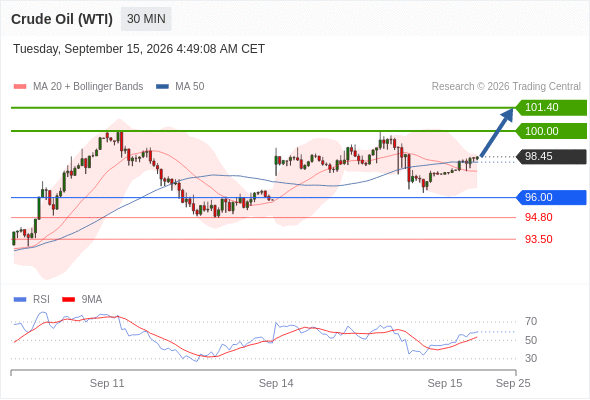Click the RSI 70 level label
590x400 pixels.
(x=531, y=322)
